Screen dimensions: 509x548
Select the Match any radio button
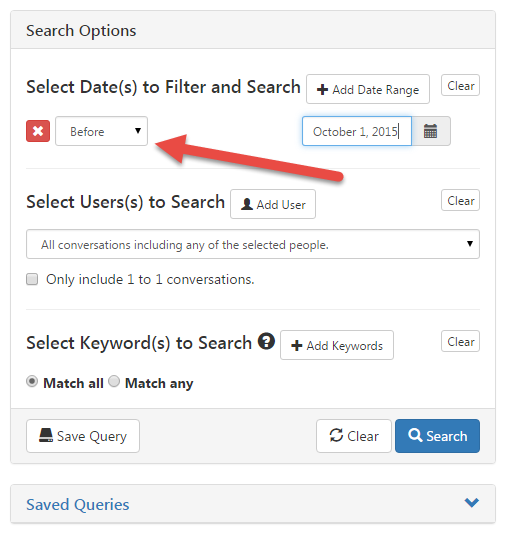click(x=114, y=381)
